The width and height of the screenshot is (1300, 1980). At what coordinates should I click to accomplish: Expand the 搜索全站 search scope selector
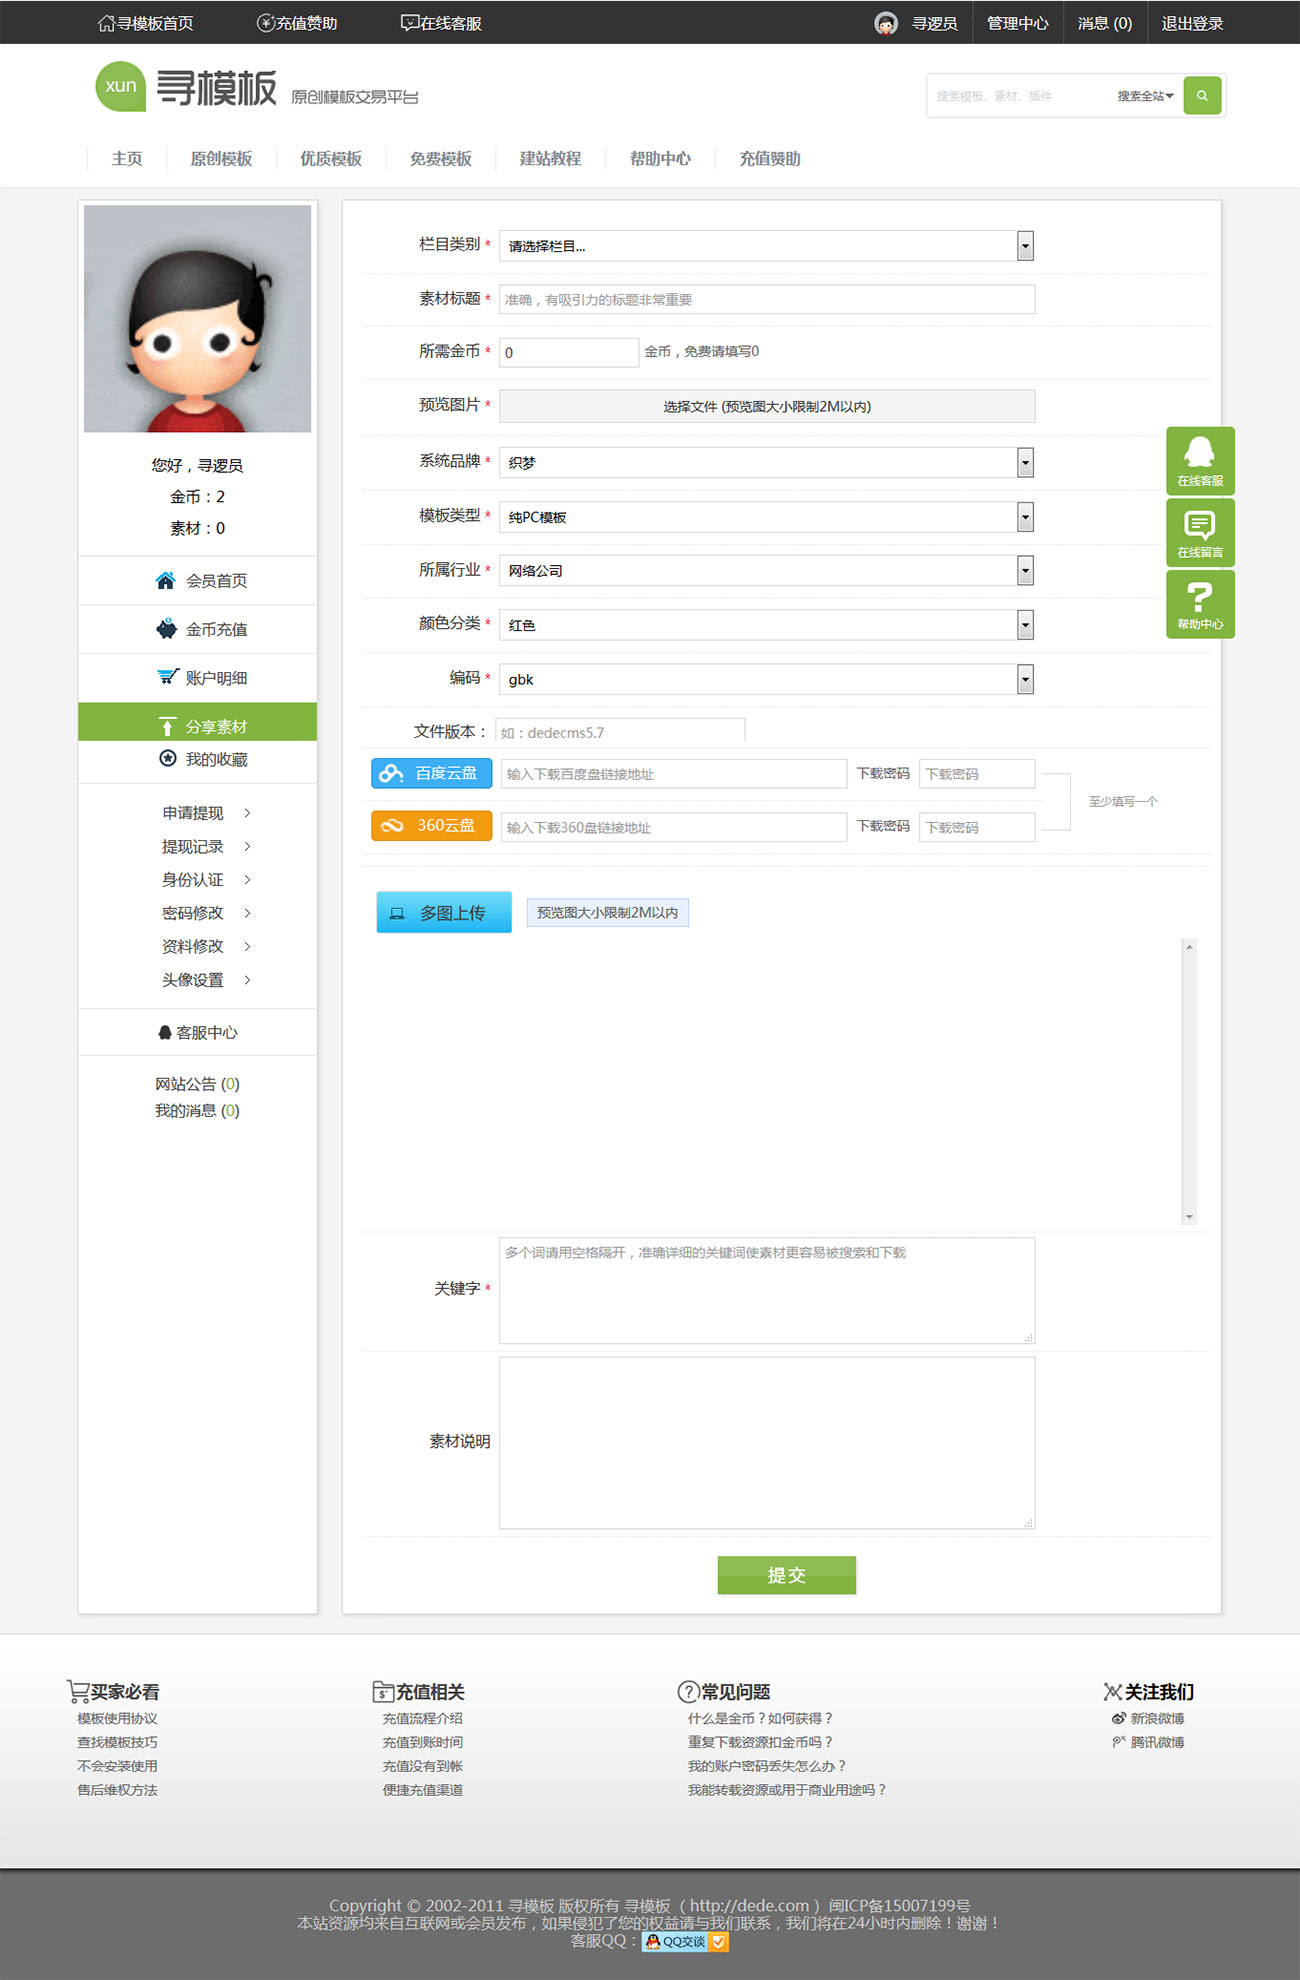pos(1145,96)
